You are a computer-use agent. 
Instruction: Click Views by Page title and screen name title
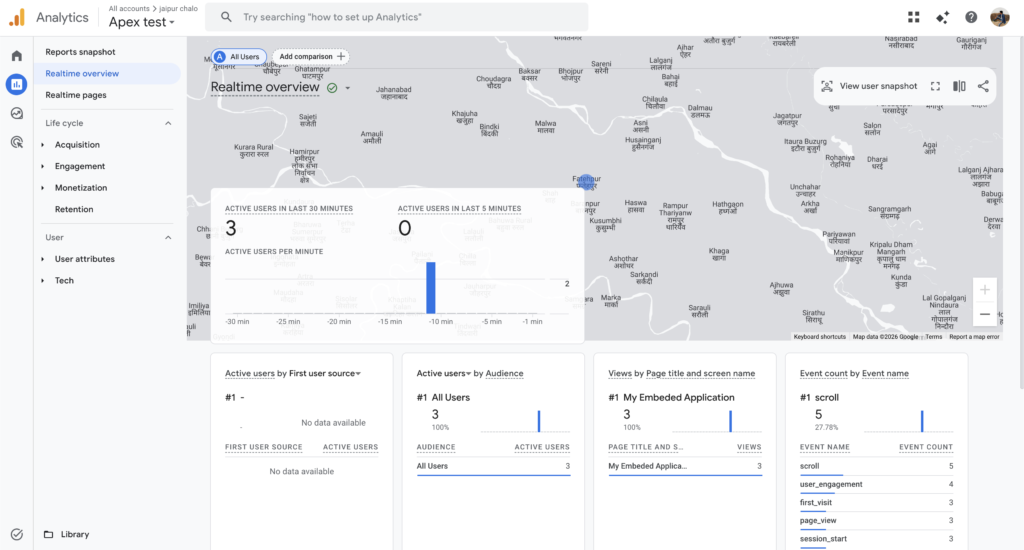[682, 374]
